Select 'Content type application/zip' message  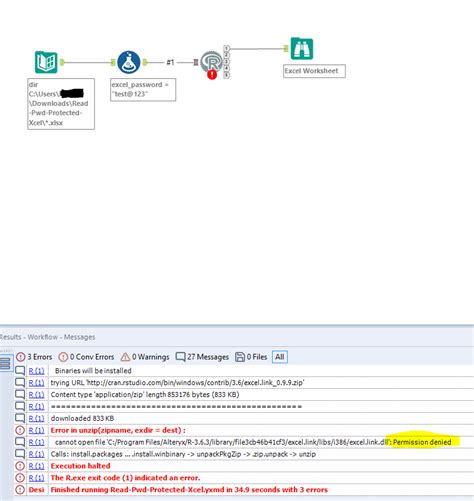[x=145, y=395]
